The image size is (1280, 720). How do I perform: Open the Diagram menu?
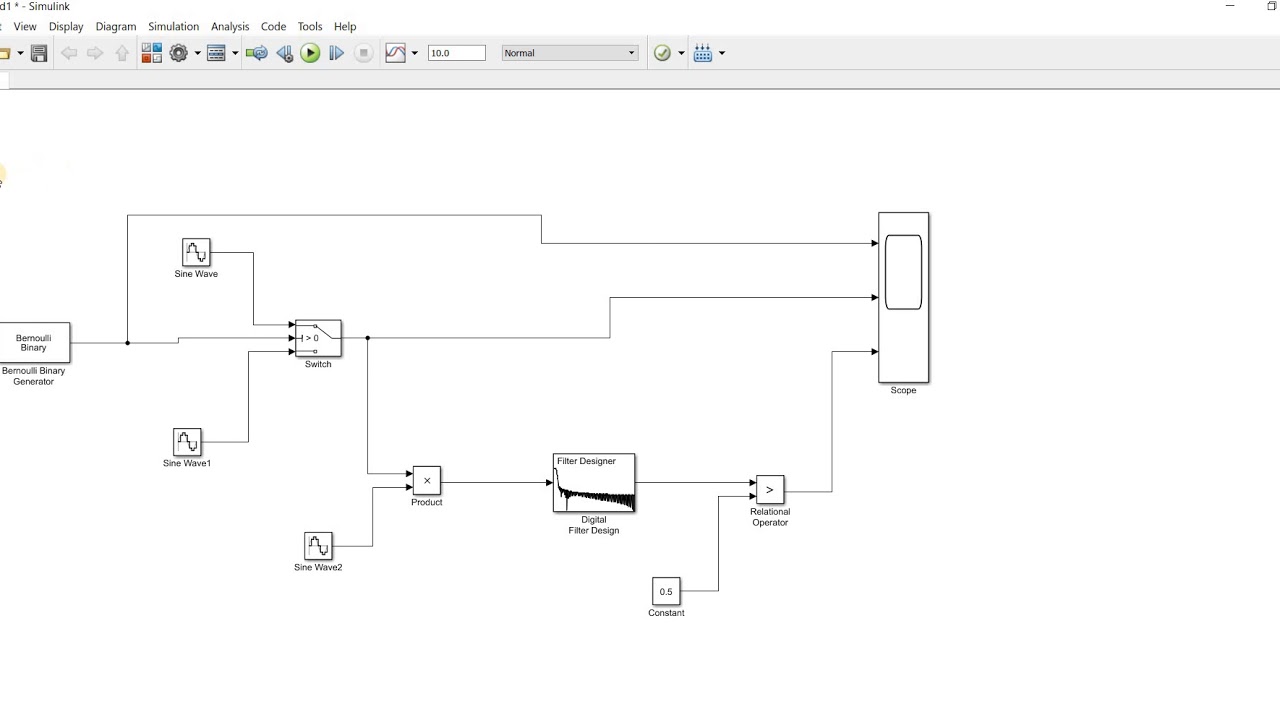[x=116, y=26]
